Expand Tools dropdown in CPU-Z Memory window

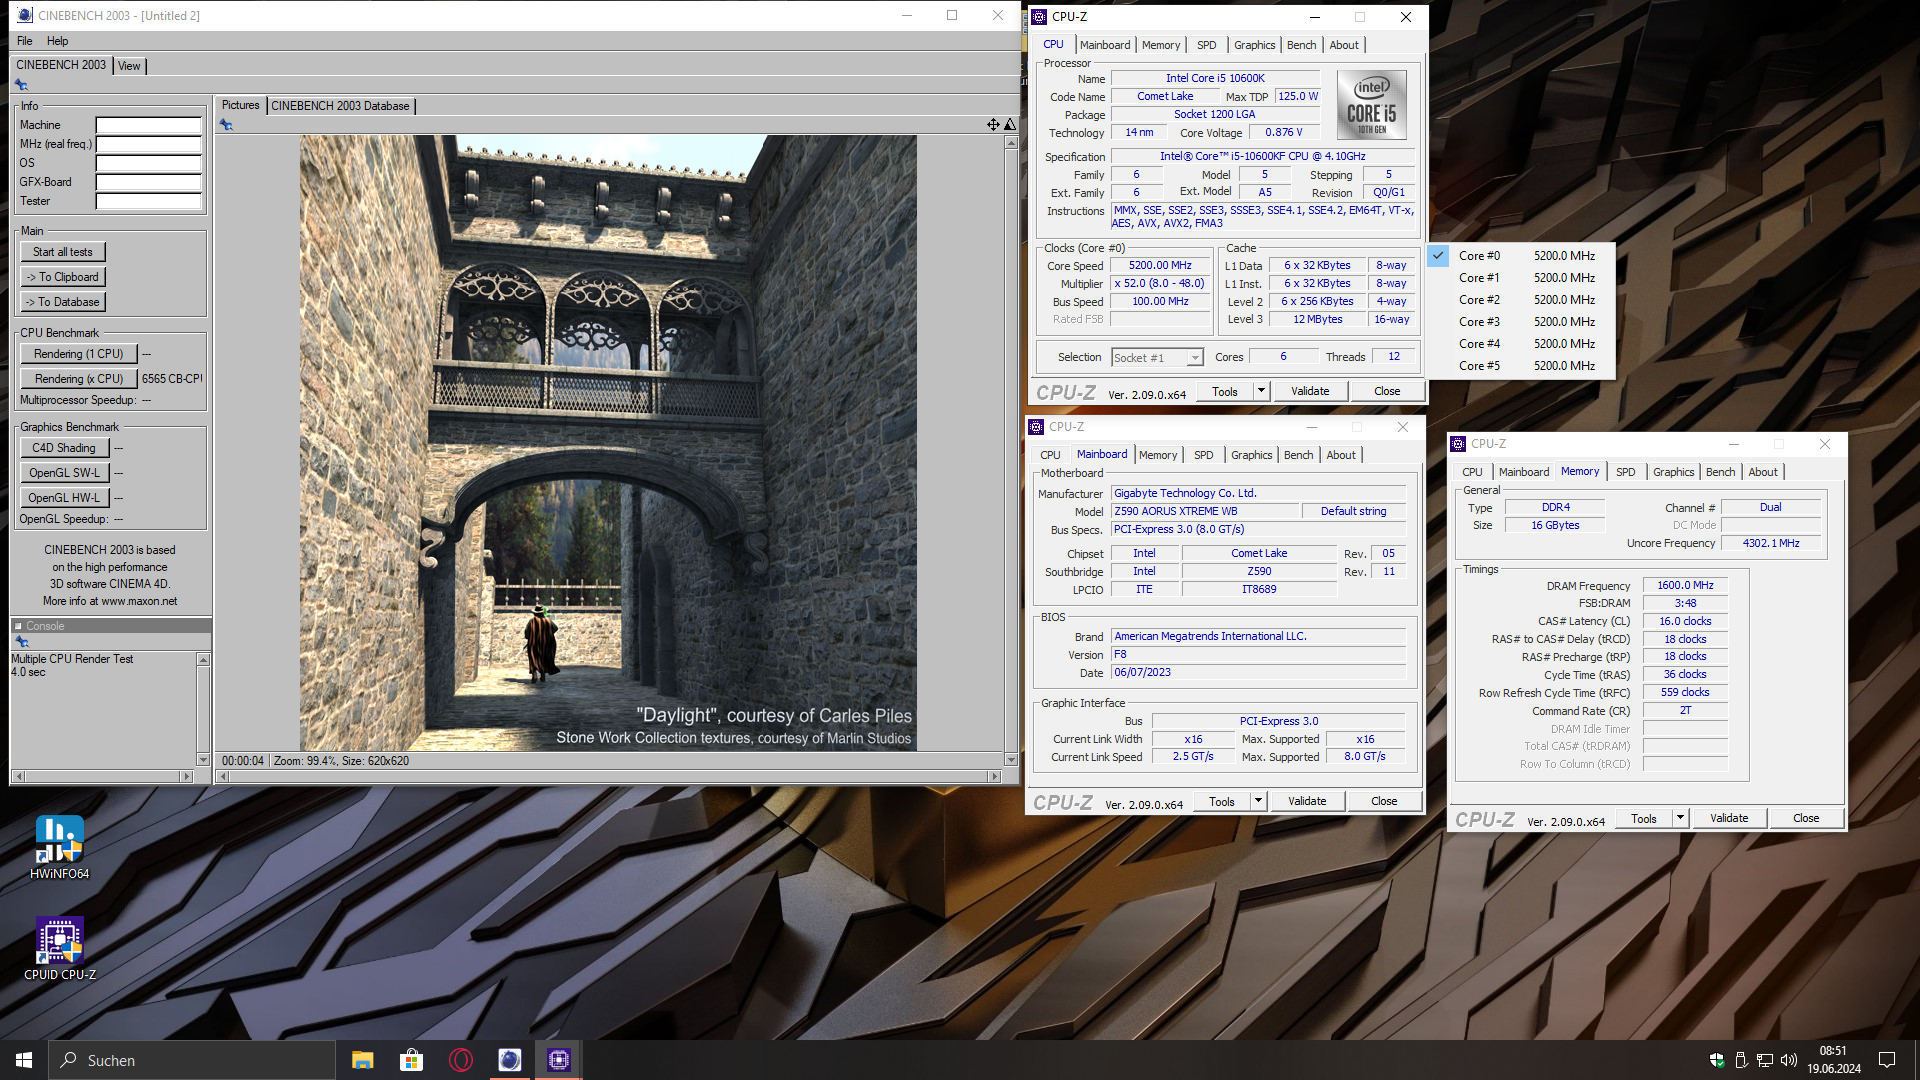(1680, 818)
